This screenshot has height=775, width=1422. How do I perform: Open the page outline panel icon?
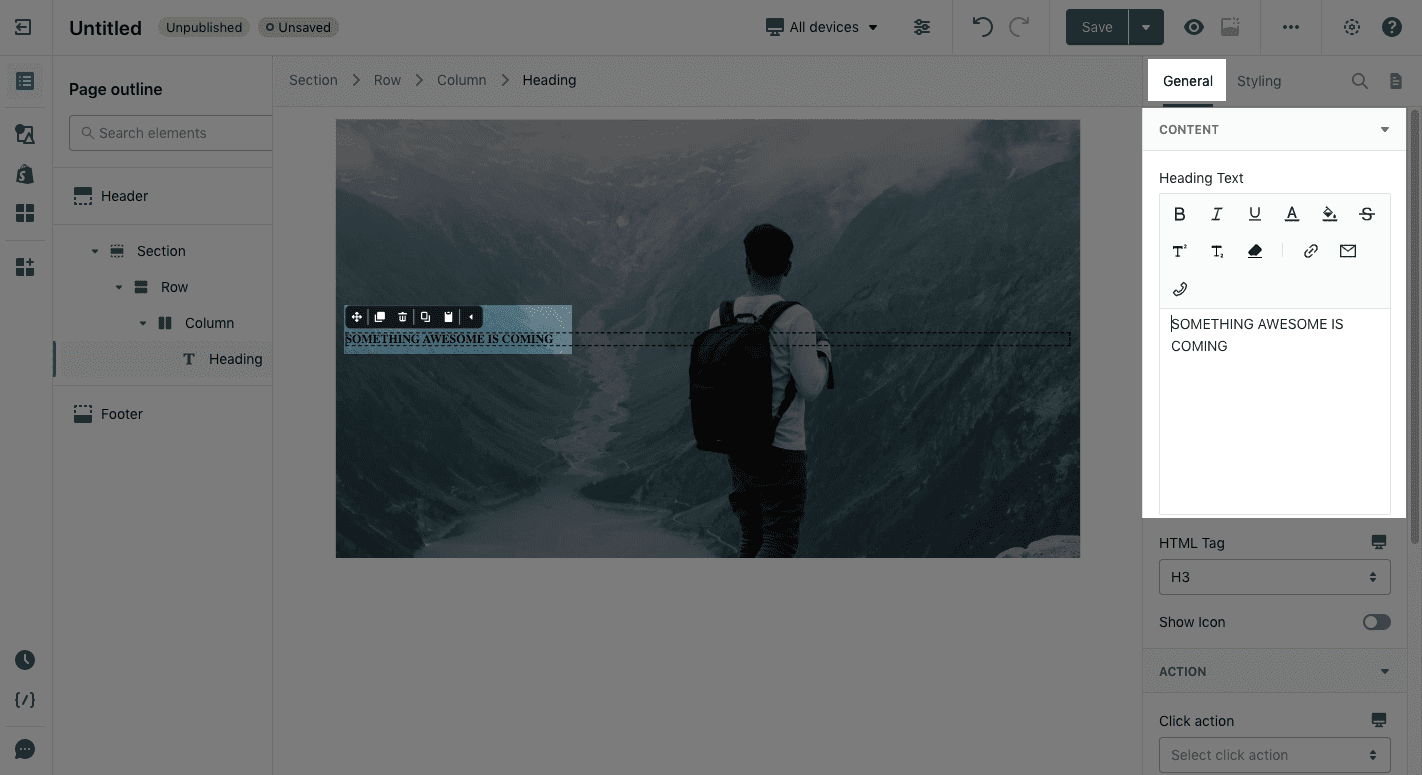(25, 81)
